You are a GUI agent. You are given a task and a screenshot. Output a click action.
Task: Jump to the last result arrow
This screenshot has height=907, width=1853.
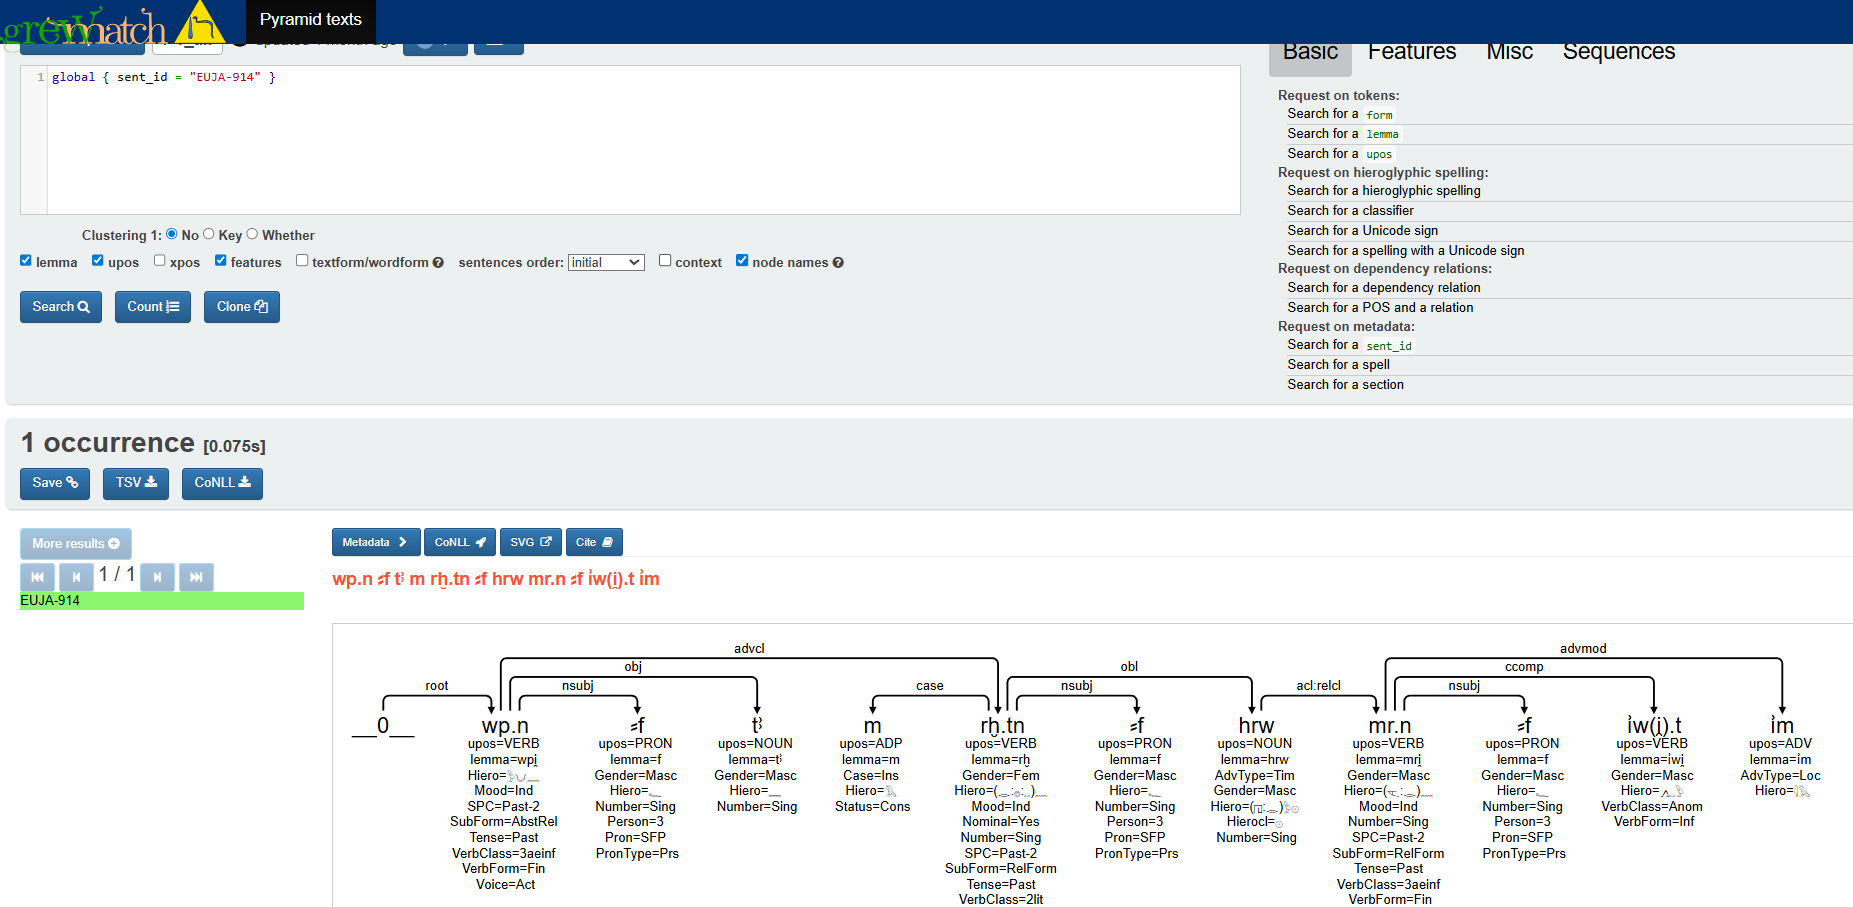click(196, 577)
